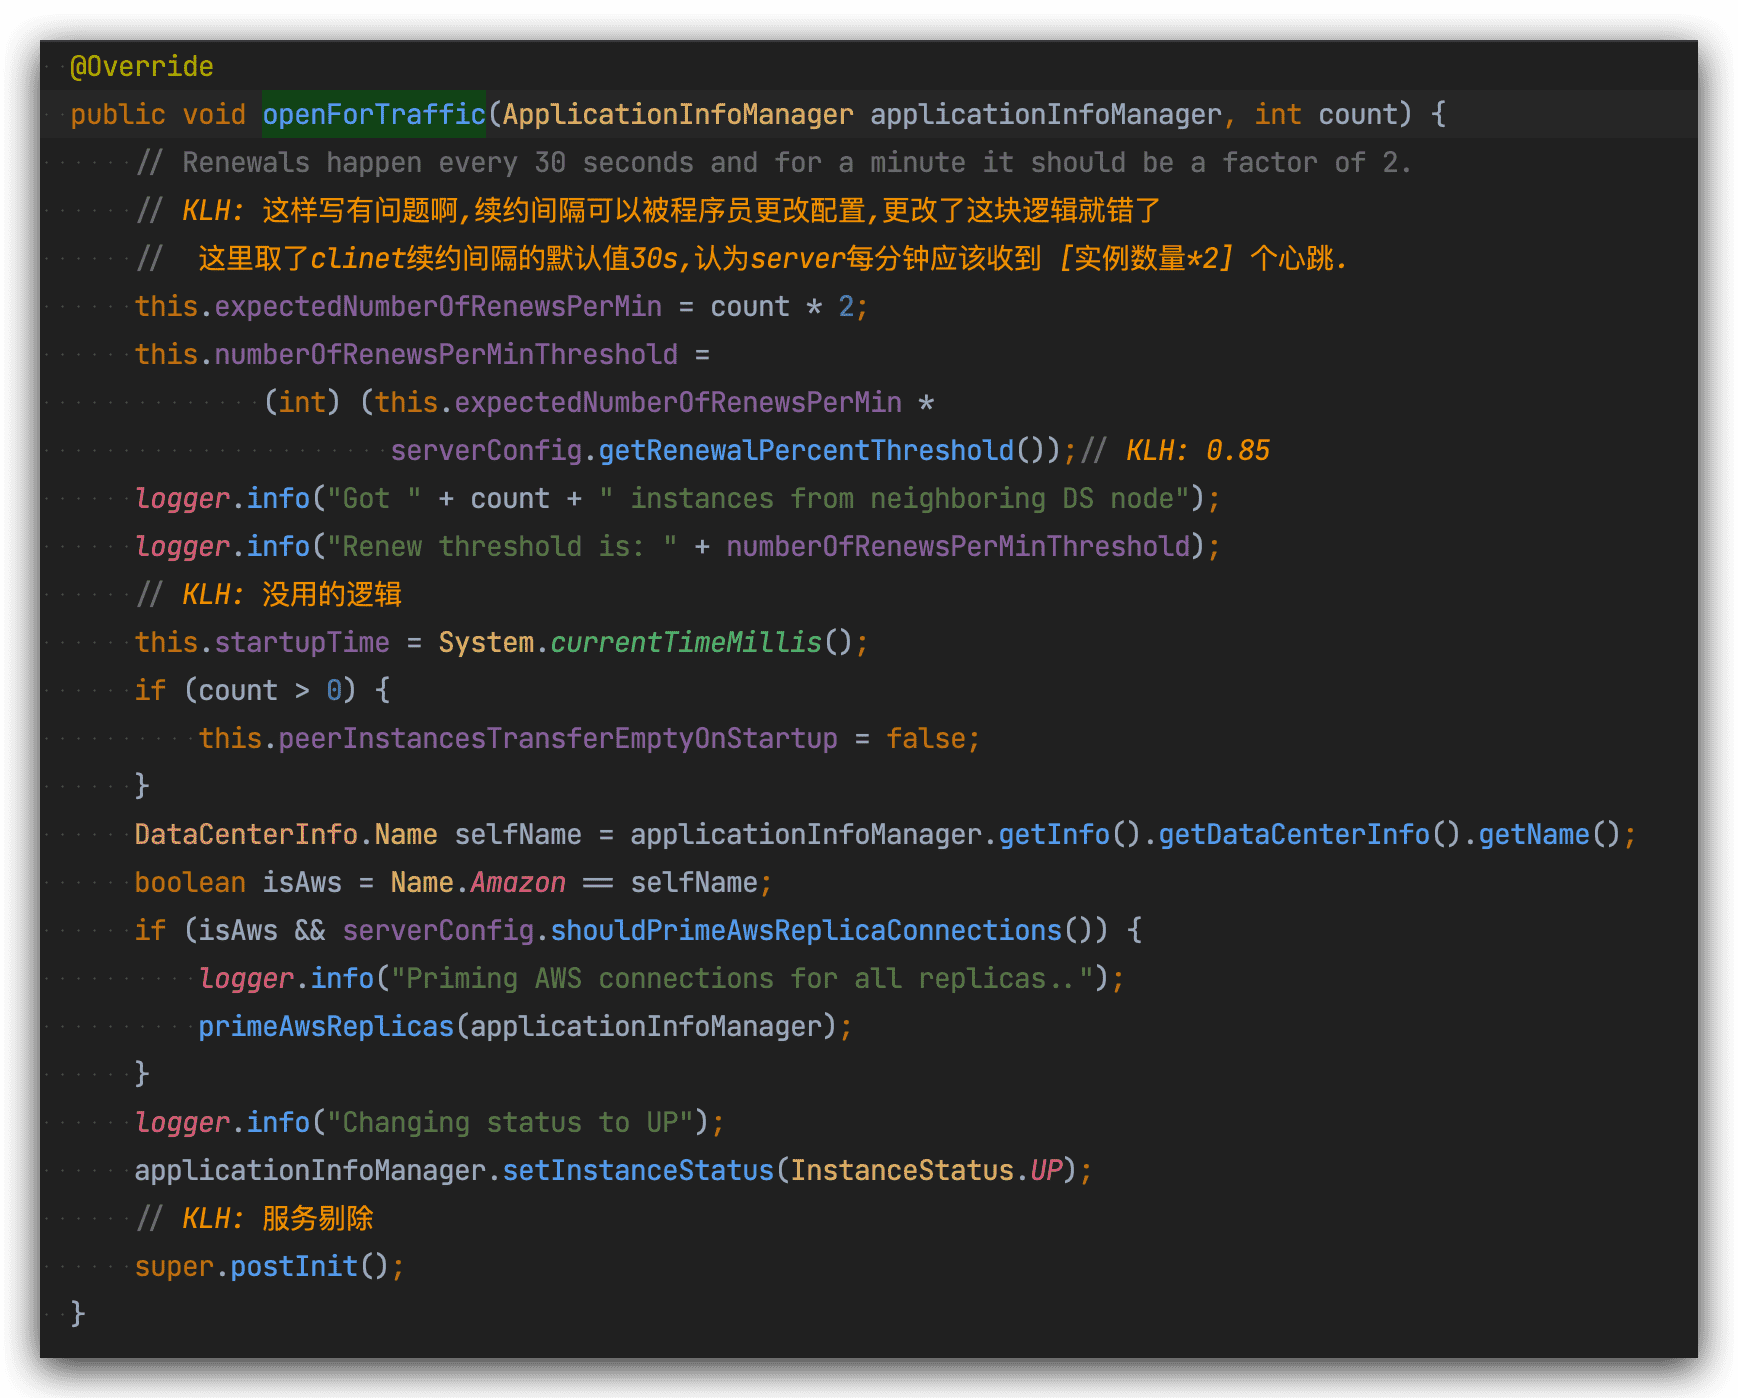1738x1398 pixels.
Task: Click the 'KLH: 服务剔除' comment
Action: [254, 1218]
